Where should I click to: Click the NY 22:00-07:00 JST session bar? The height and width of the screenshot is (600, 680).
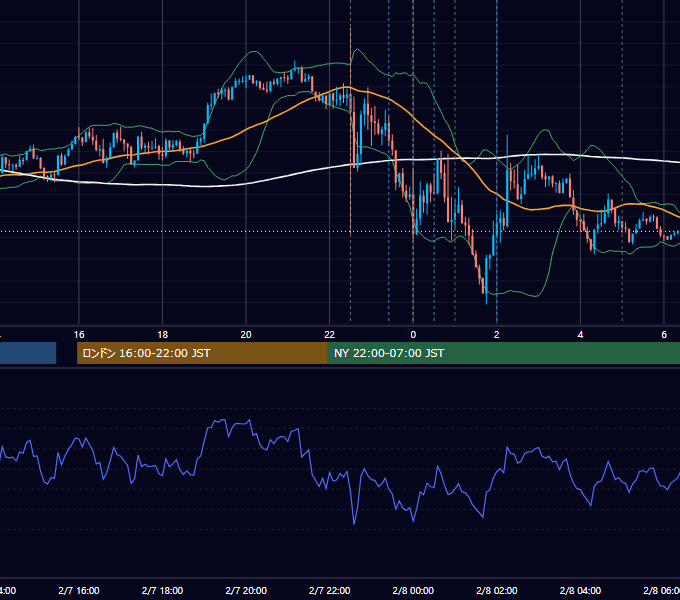[x=503, y=353]
